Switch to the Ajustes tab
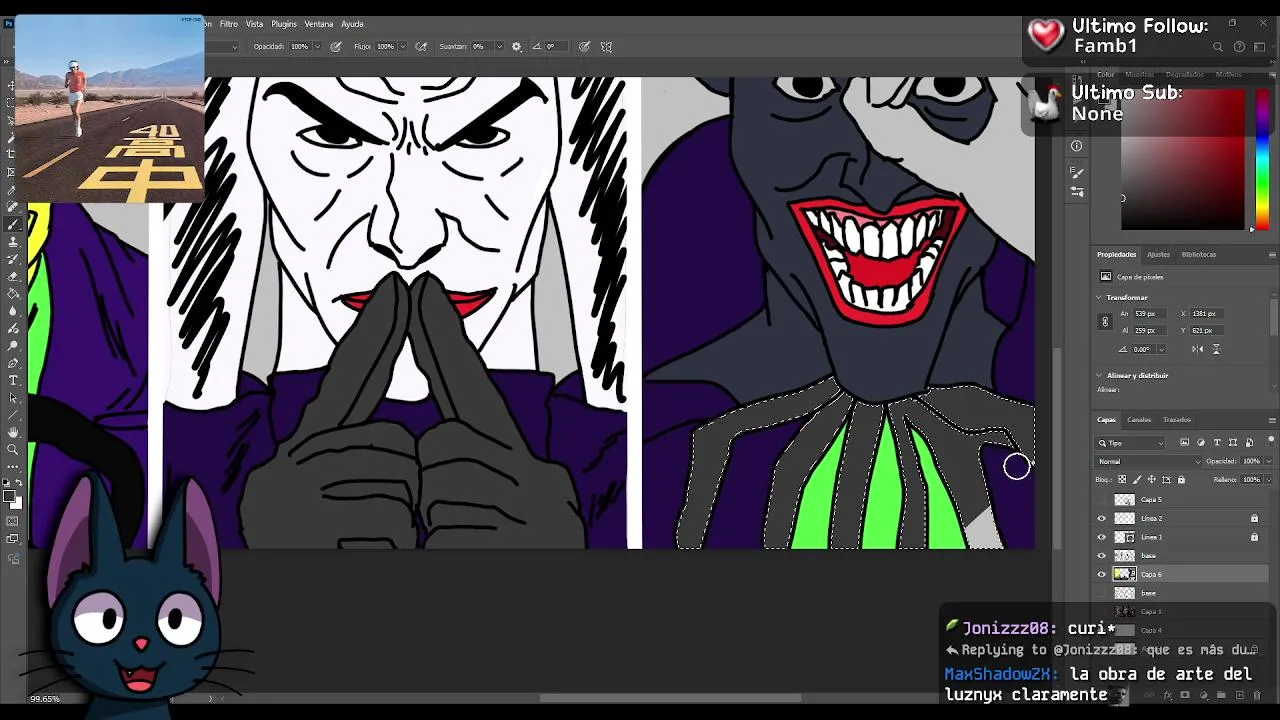 tap(1158, 254)
